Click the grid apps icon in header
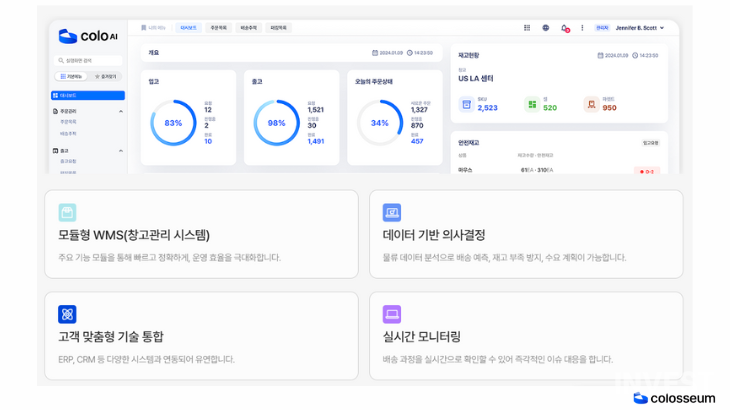Screen dimensions: 730x410 coord(527,28)
